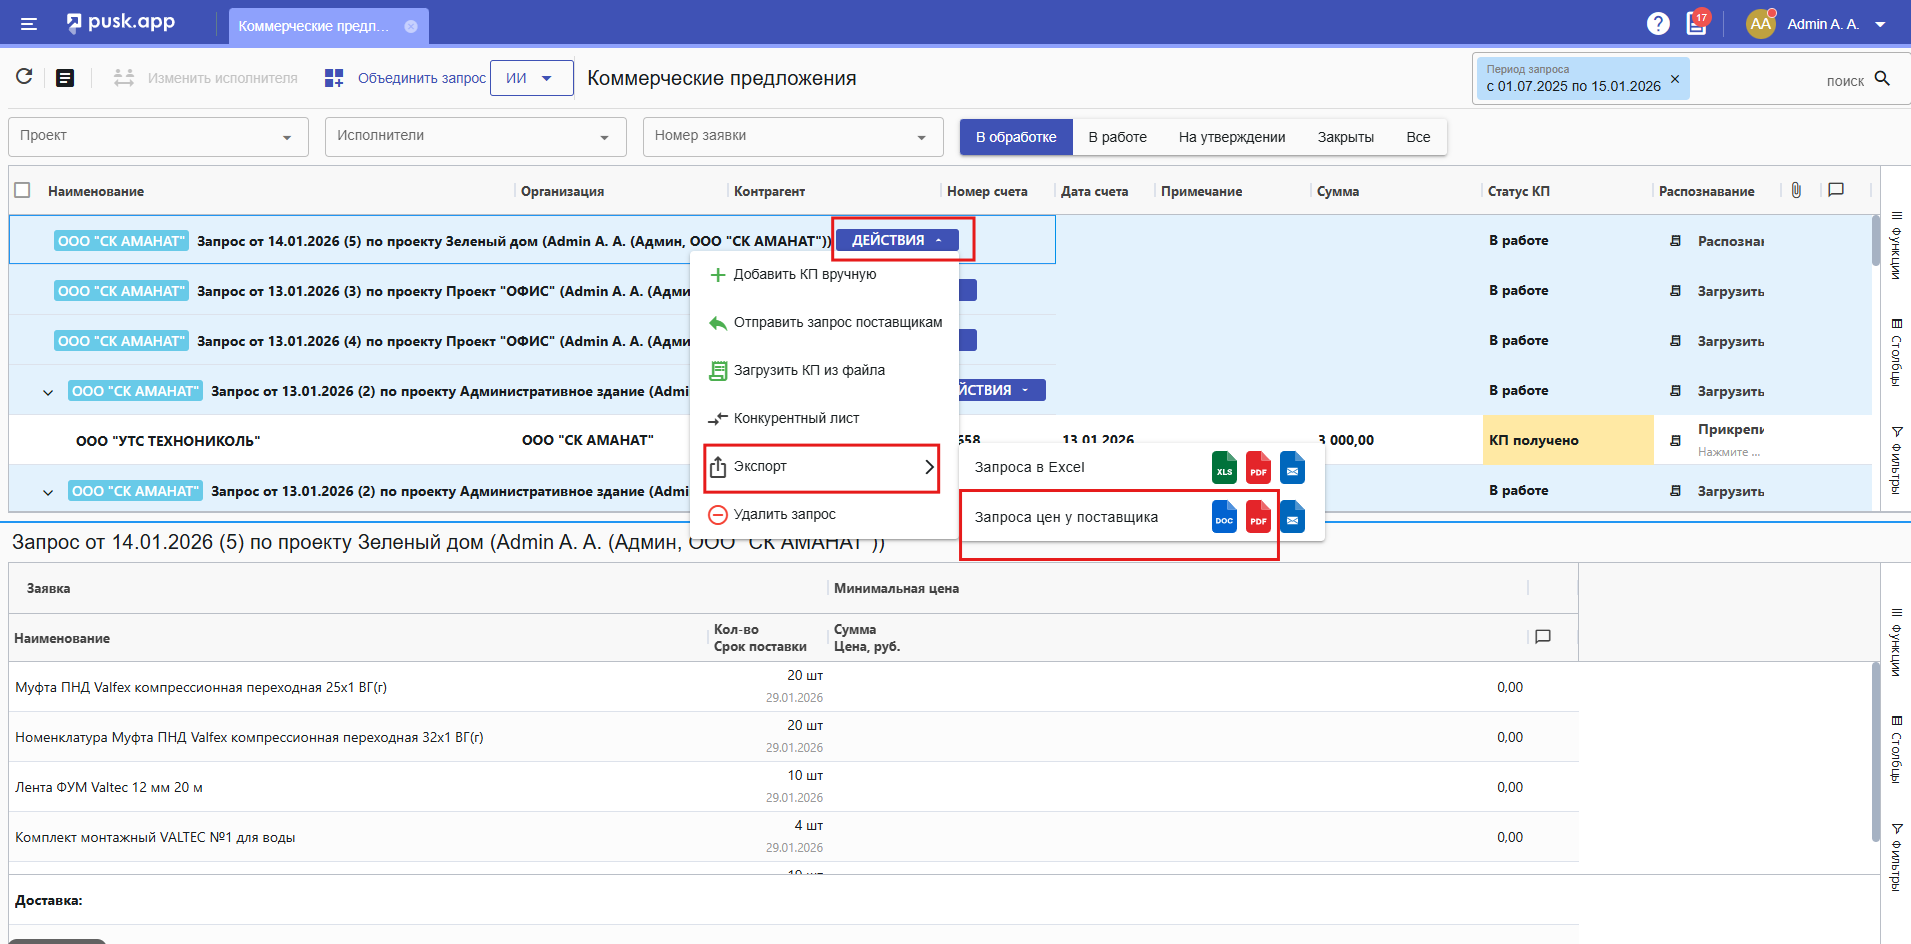
Task: Open the Исполнители dropdown filter
Action: pos(475,137)
